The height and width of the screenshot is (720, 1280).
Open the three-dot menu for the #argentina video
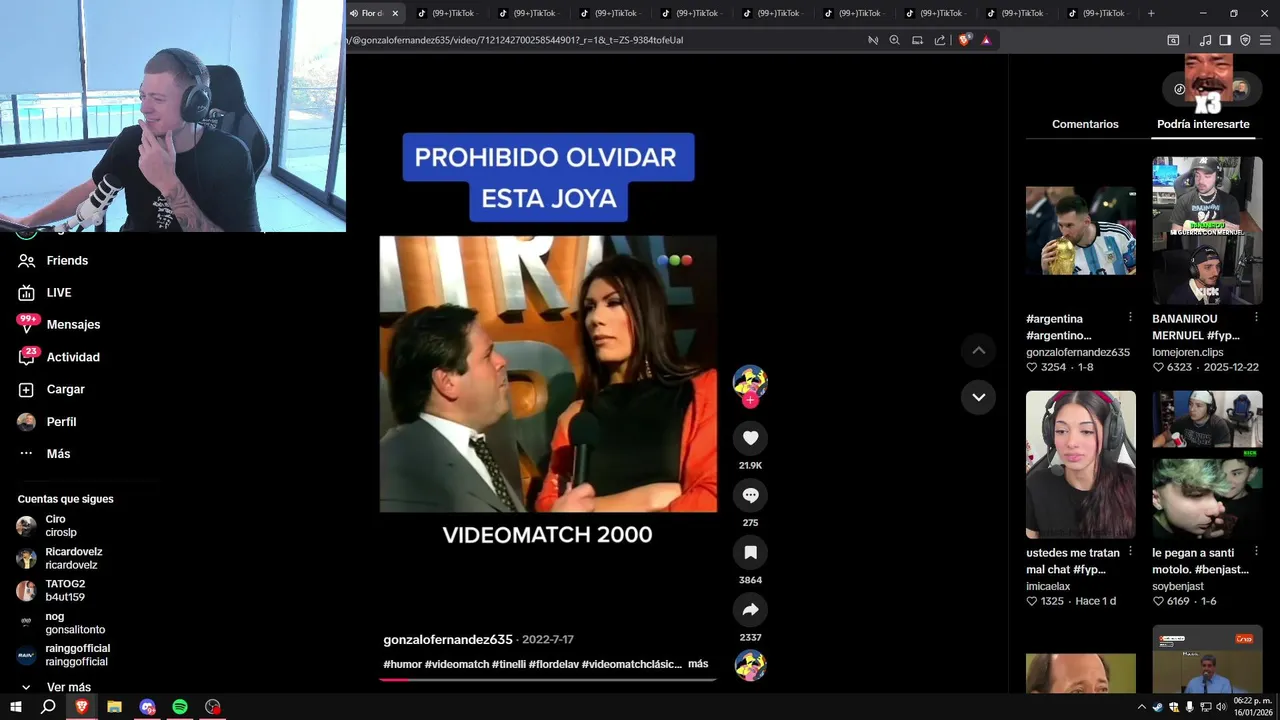[1130, 318]
